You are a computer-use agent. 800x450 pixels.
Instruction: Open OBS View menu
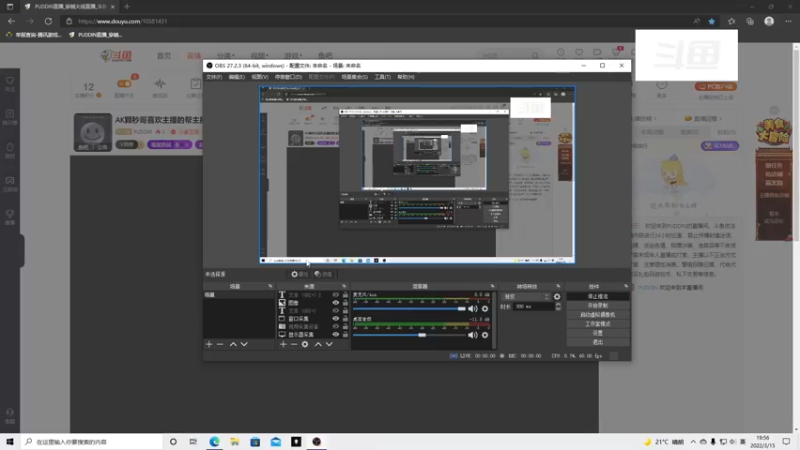pyautogui.click(x=260, y=77)
